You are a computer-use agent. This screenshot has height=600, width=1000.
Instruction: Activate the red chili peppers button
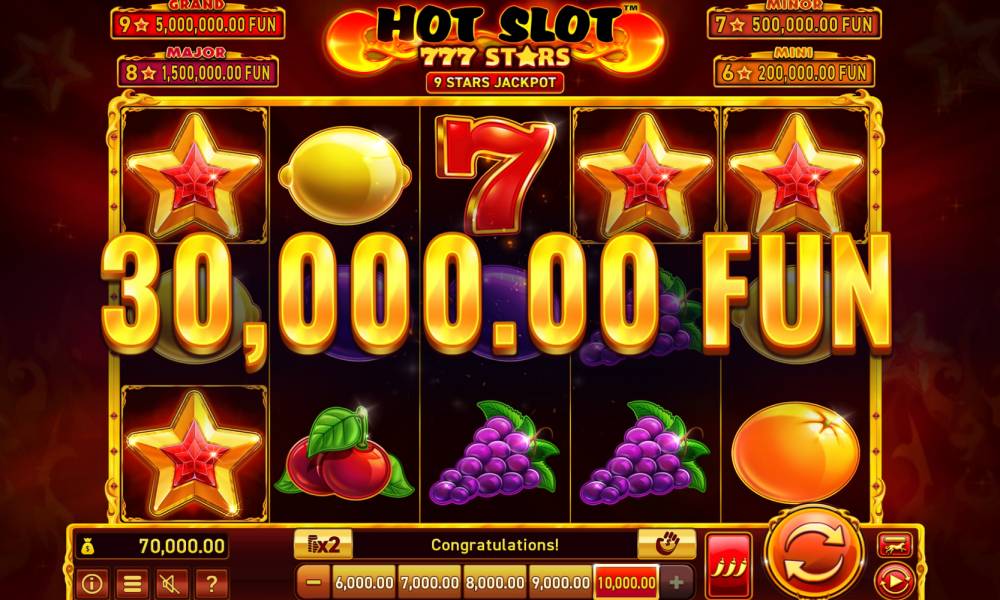[x=728, y=564]
